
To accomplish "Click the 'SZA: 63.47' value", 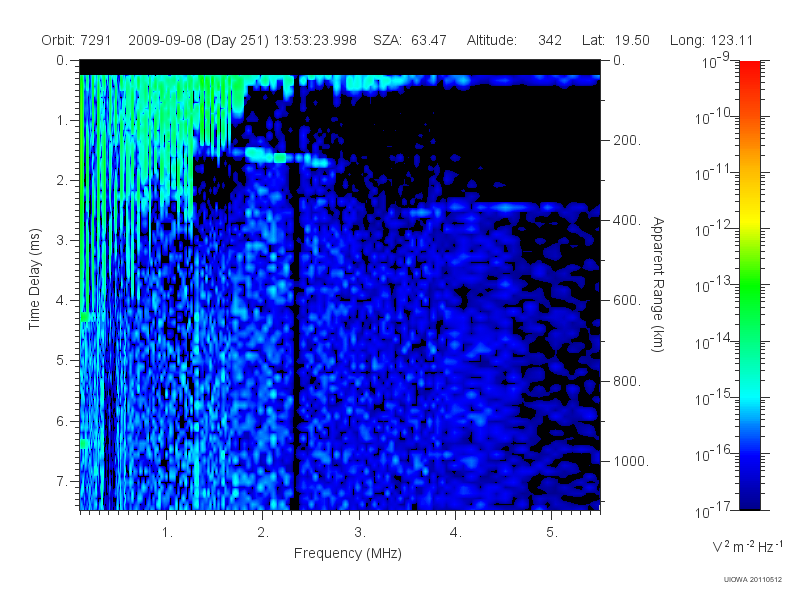I will click(x=410, y=40).
